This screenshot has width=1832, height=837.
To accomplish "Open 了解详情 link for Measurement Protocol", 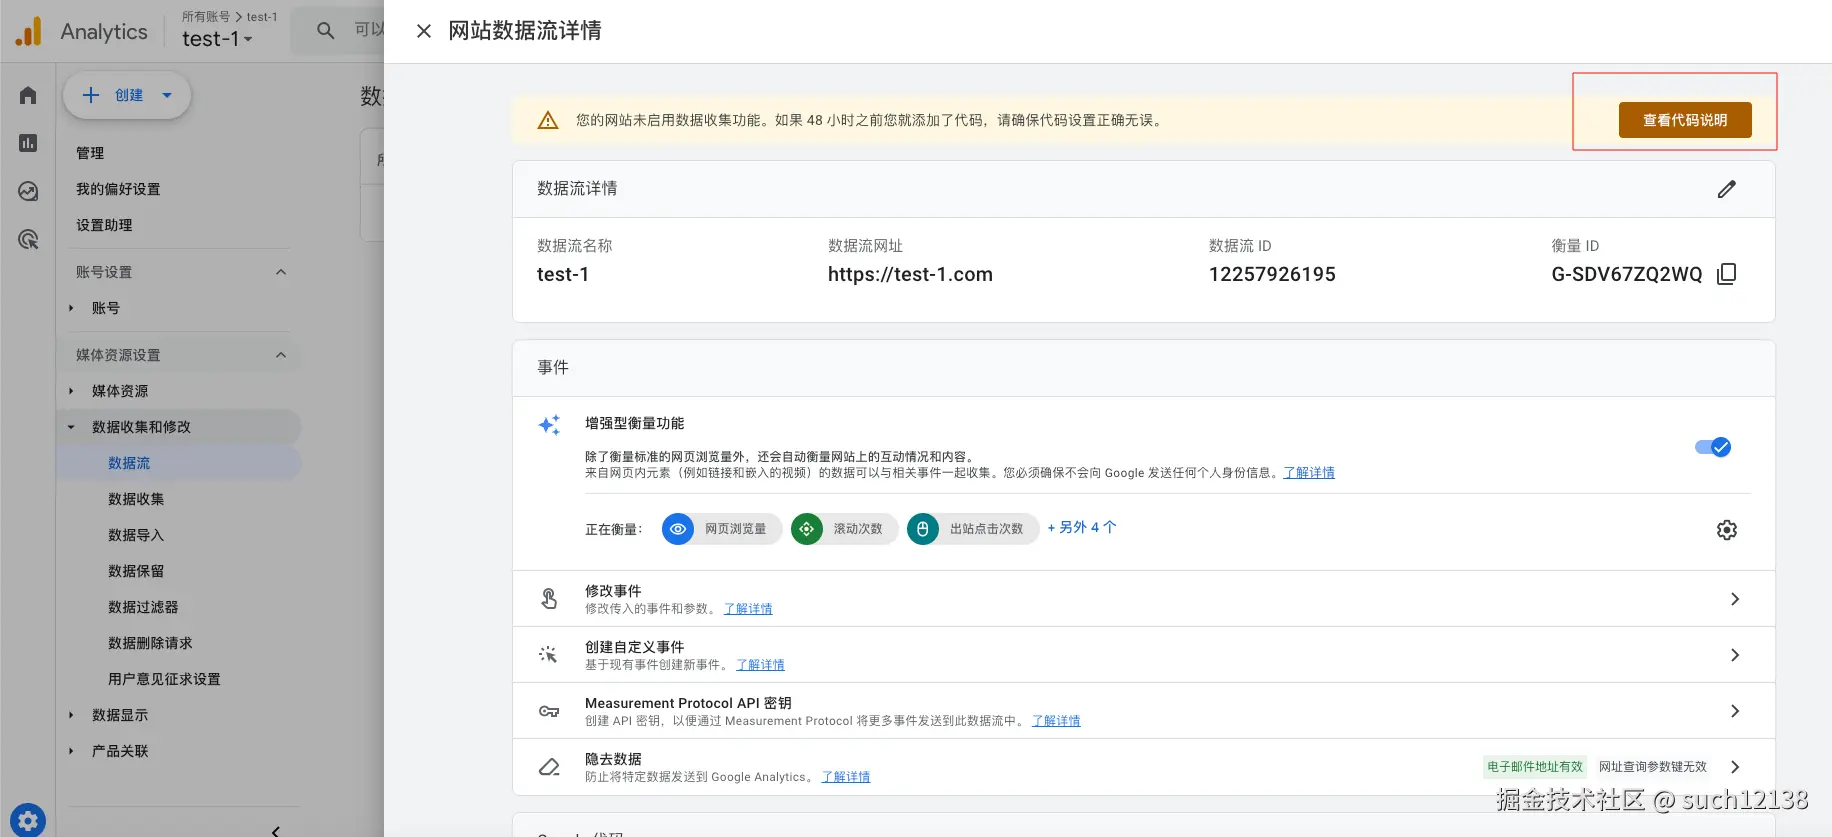I will coord(1056,721).
